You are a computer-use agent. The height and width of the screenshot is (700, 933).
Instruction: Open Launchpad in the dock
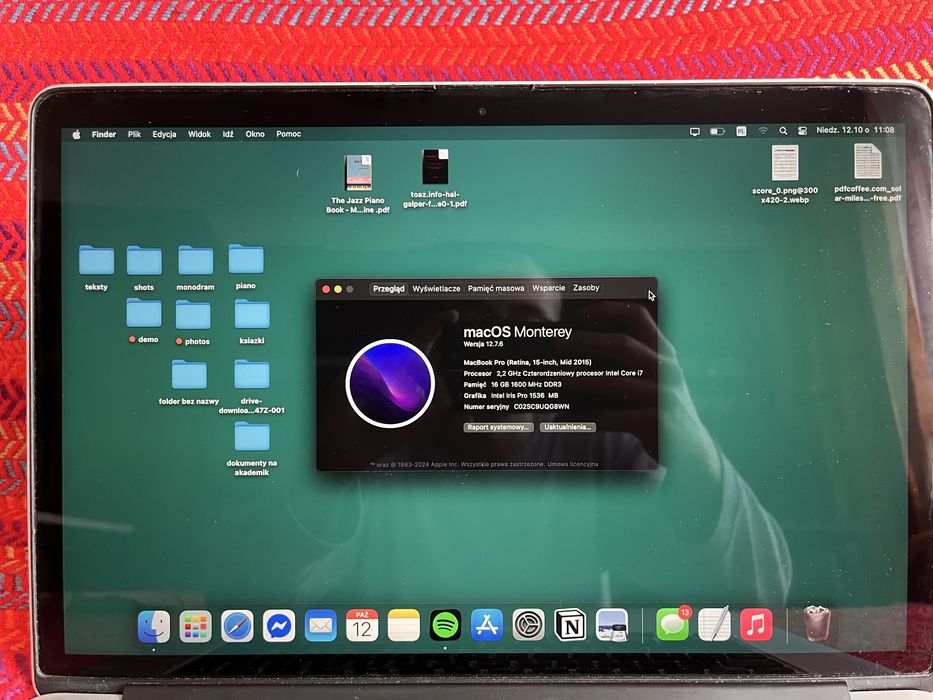tap(196, 626)
